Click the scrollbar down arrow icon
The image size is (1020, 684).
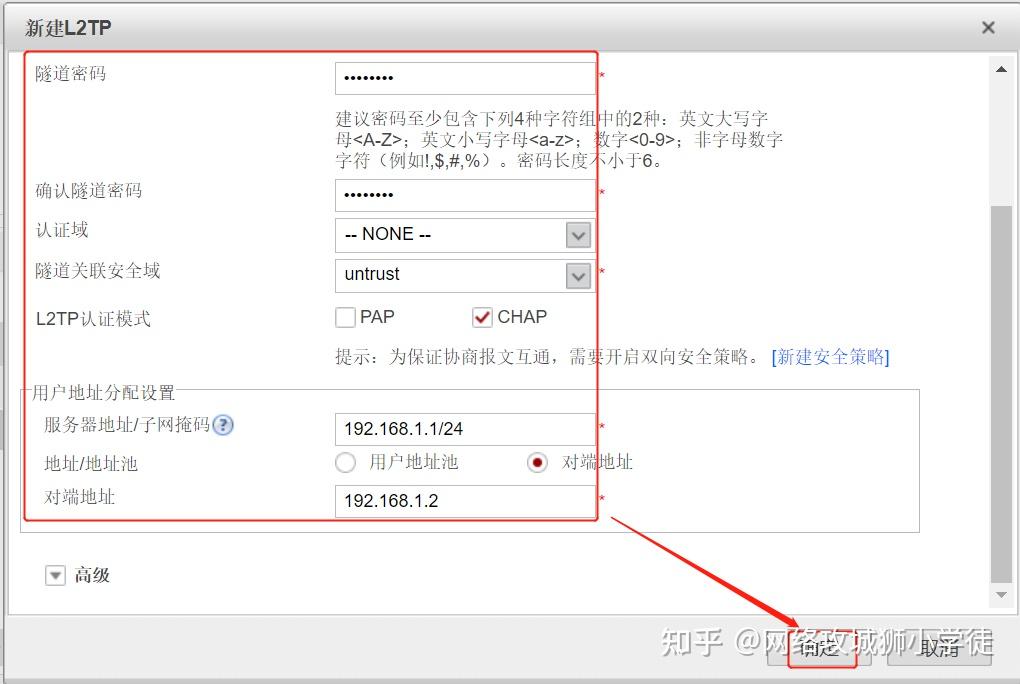[1001, 594]
